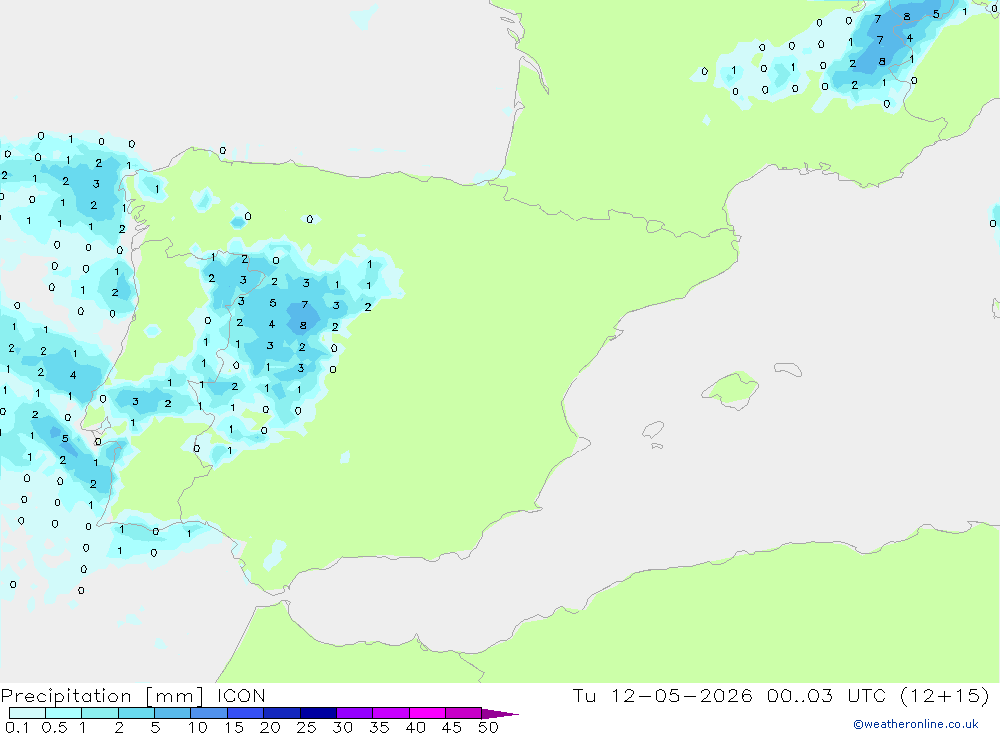Click the '10' legend scale label
The width and height of the screenshot is (1000, 733).
(x=198, y=727)
